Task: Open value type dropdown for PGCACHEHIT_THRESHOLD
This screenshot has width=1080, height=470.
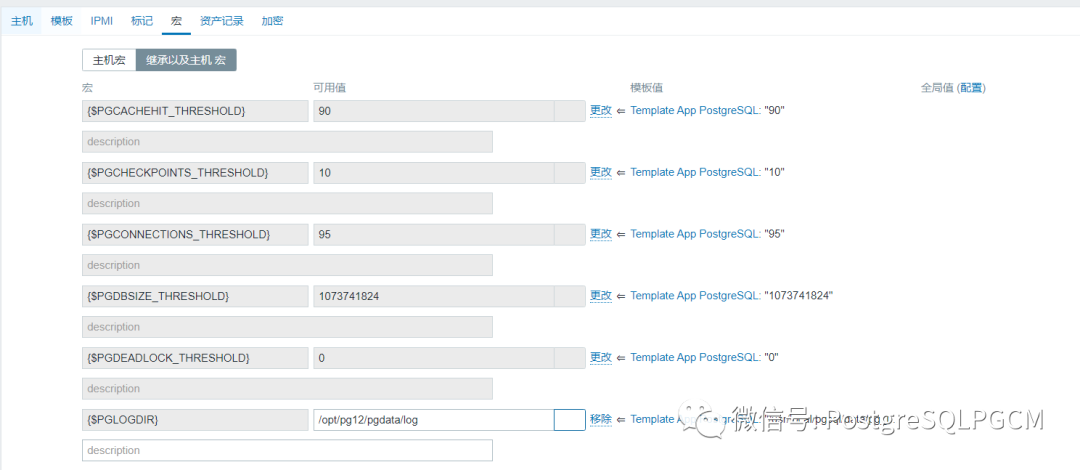Action: click(x=570, y=111)
